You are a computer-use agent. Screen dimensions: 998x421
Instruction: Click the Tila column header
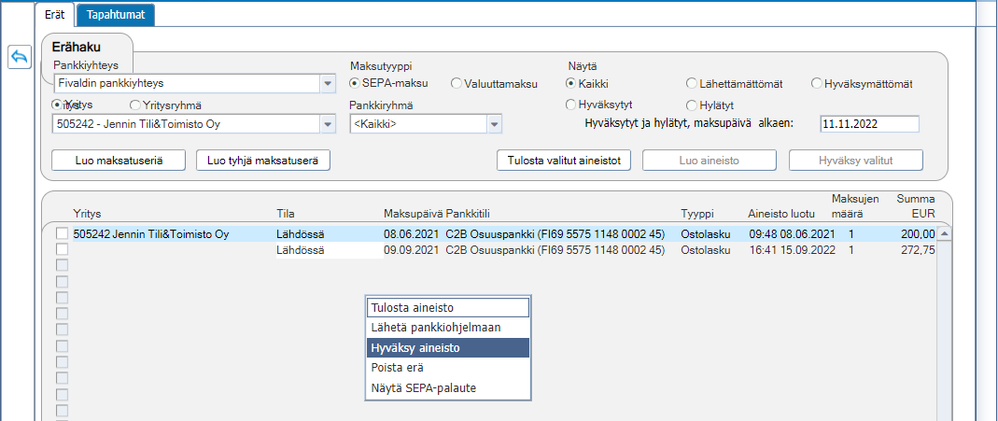click(x=285, y=213)
